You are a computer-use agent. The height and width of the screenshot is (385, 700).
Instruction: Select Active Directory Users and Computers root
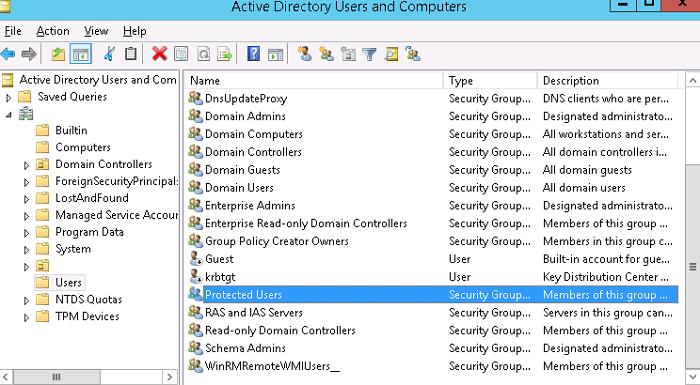pyautogui.click(x=98, y=80)
